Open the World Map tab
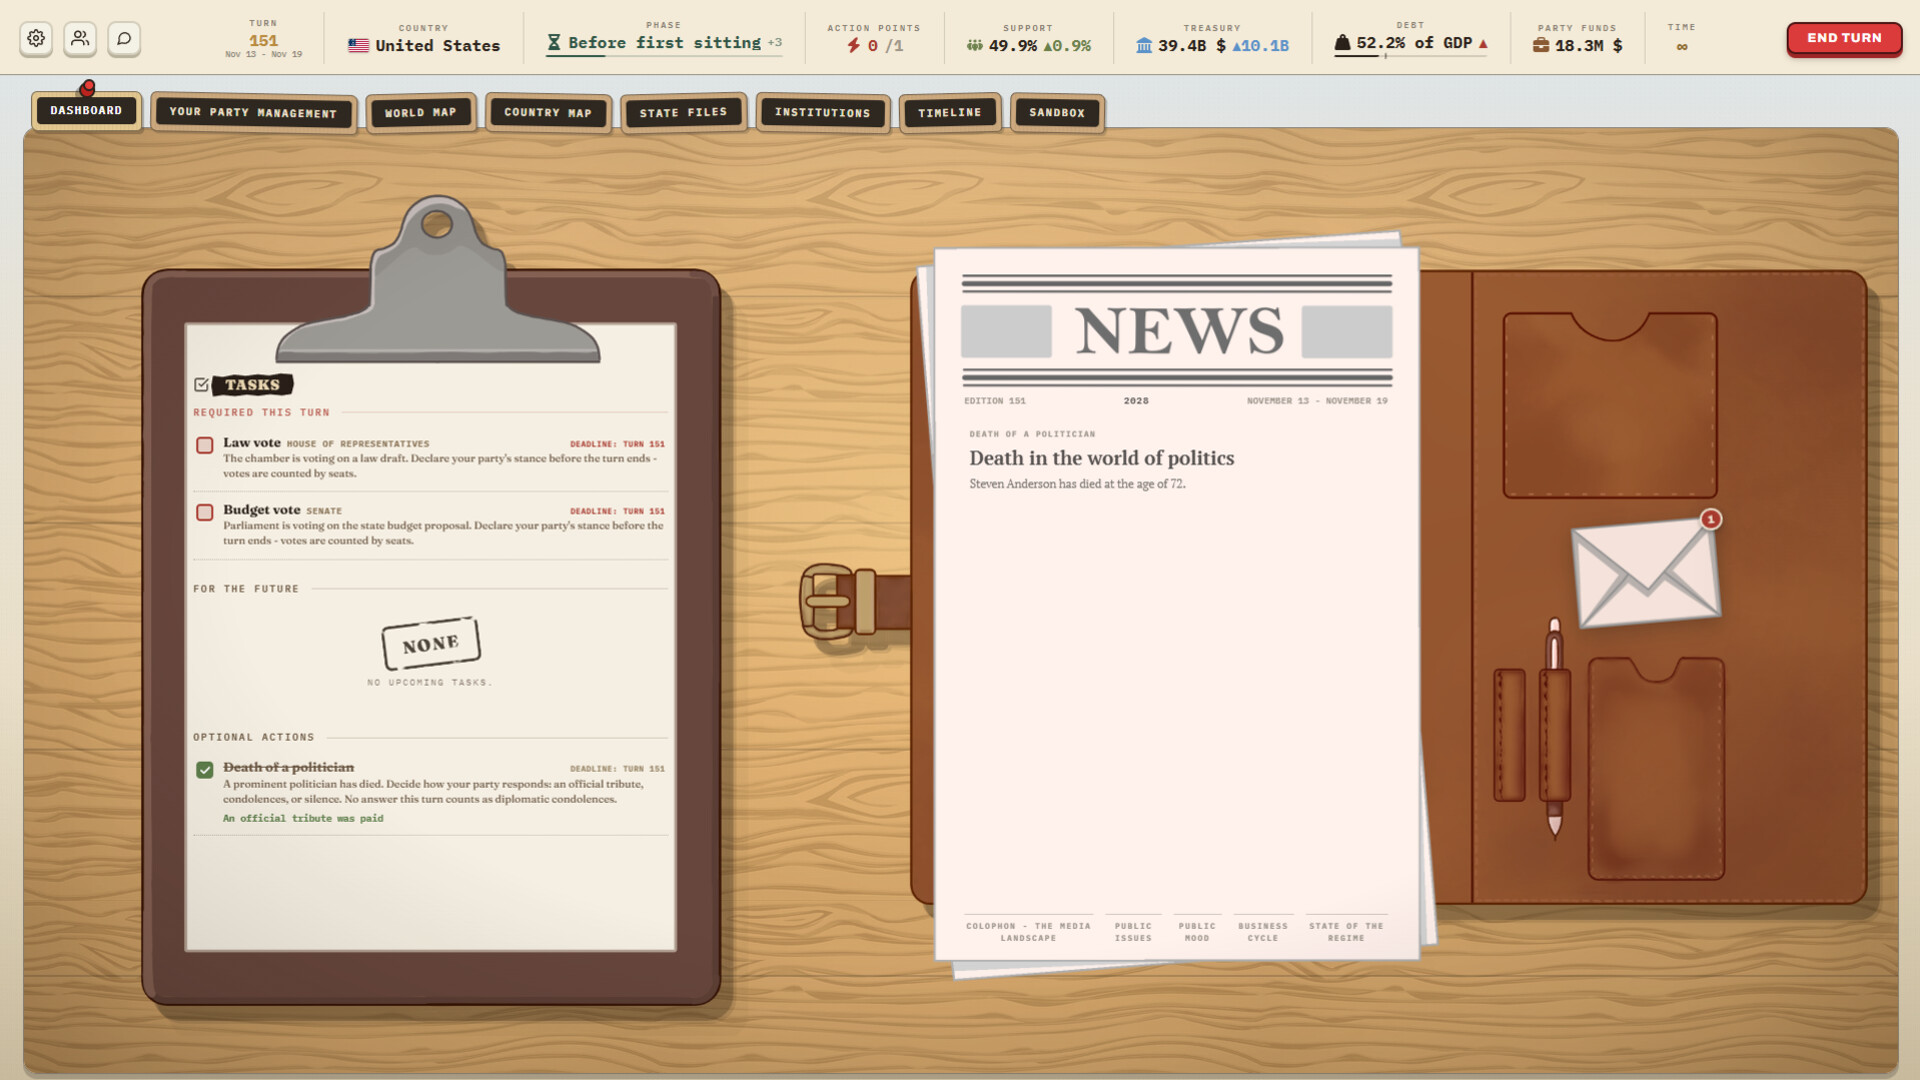The height and width of the screenshot is (1080, 1920). (420, 113)
